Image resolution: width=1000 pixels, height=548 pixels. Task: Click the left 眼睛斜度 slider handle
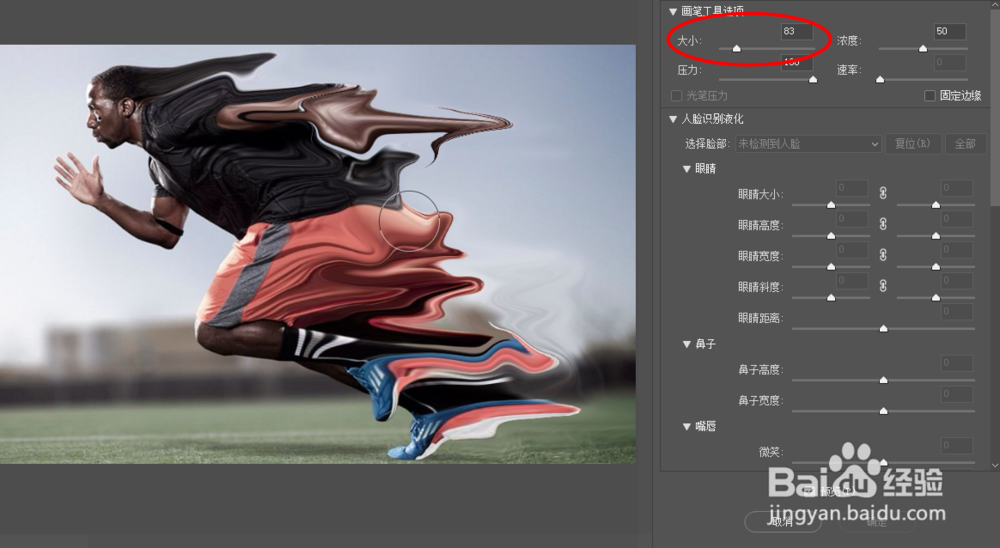pos(831,298)
